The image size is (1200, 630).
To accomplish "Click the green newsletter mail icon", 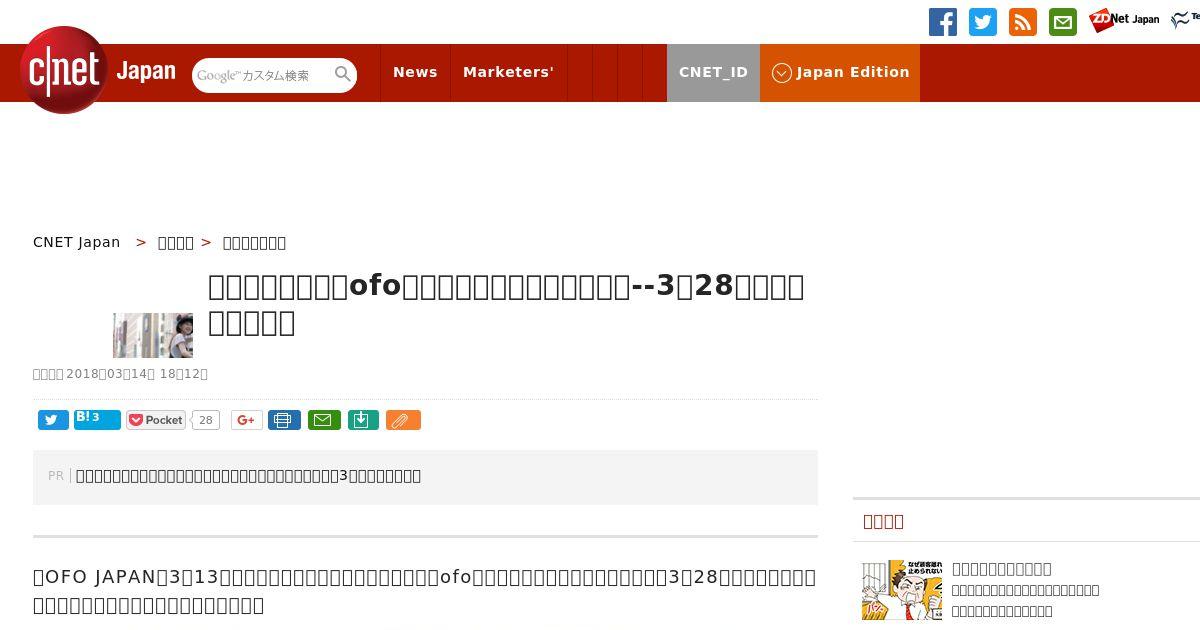I will 1063,22.
